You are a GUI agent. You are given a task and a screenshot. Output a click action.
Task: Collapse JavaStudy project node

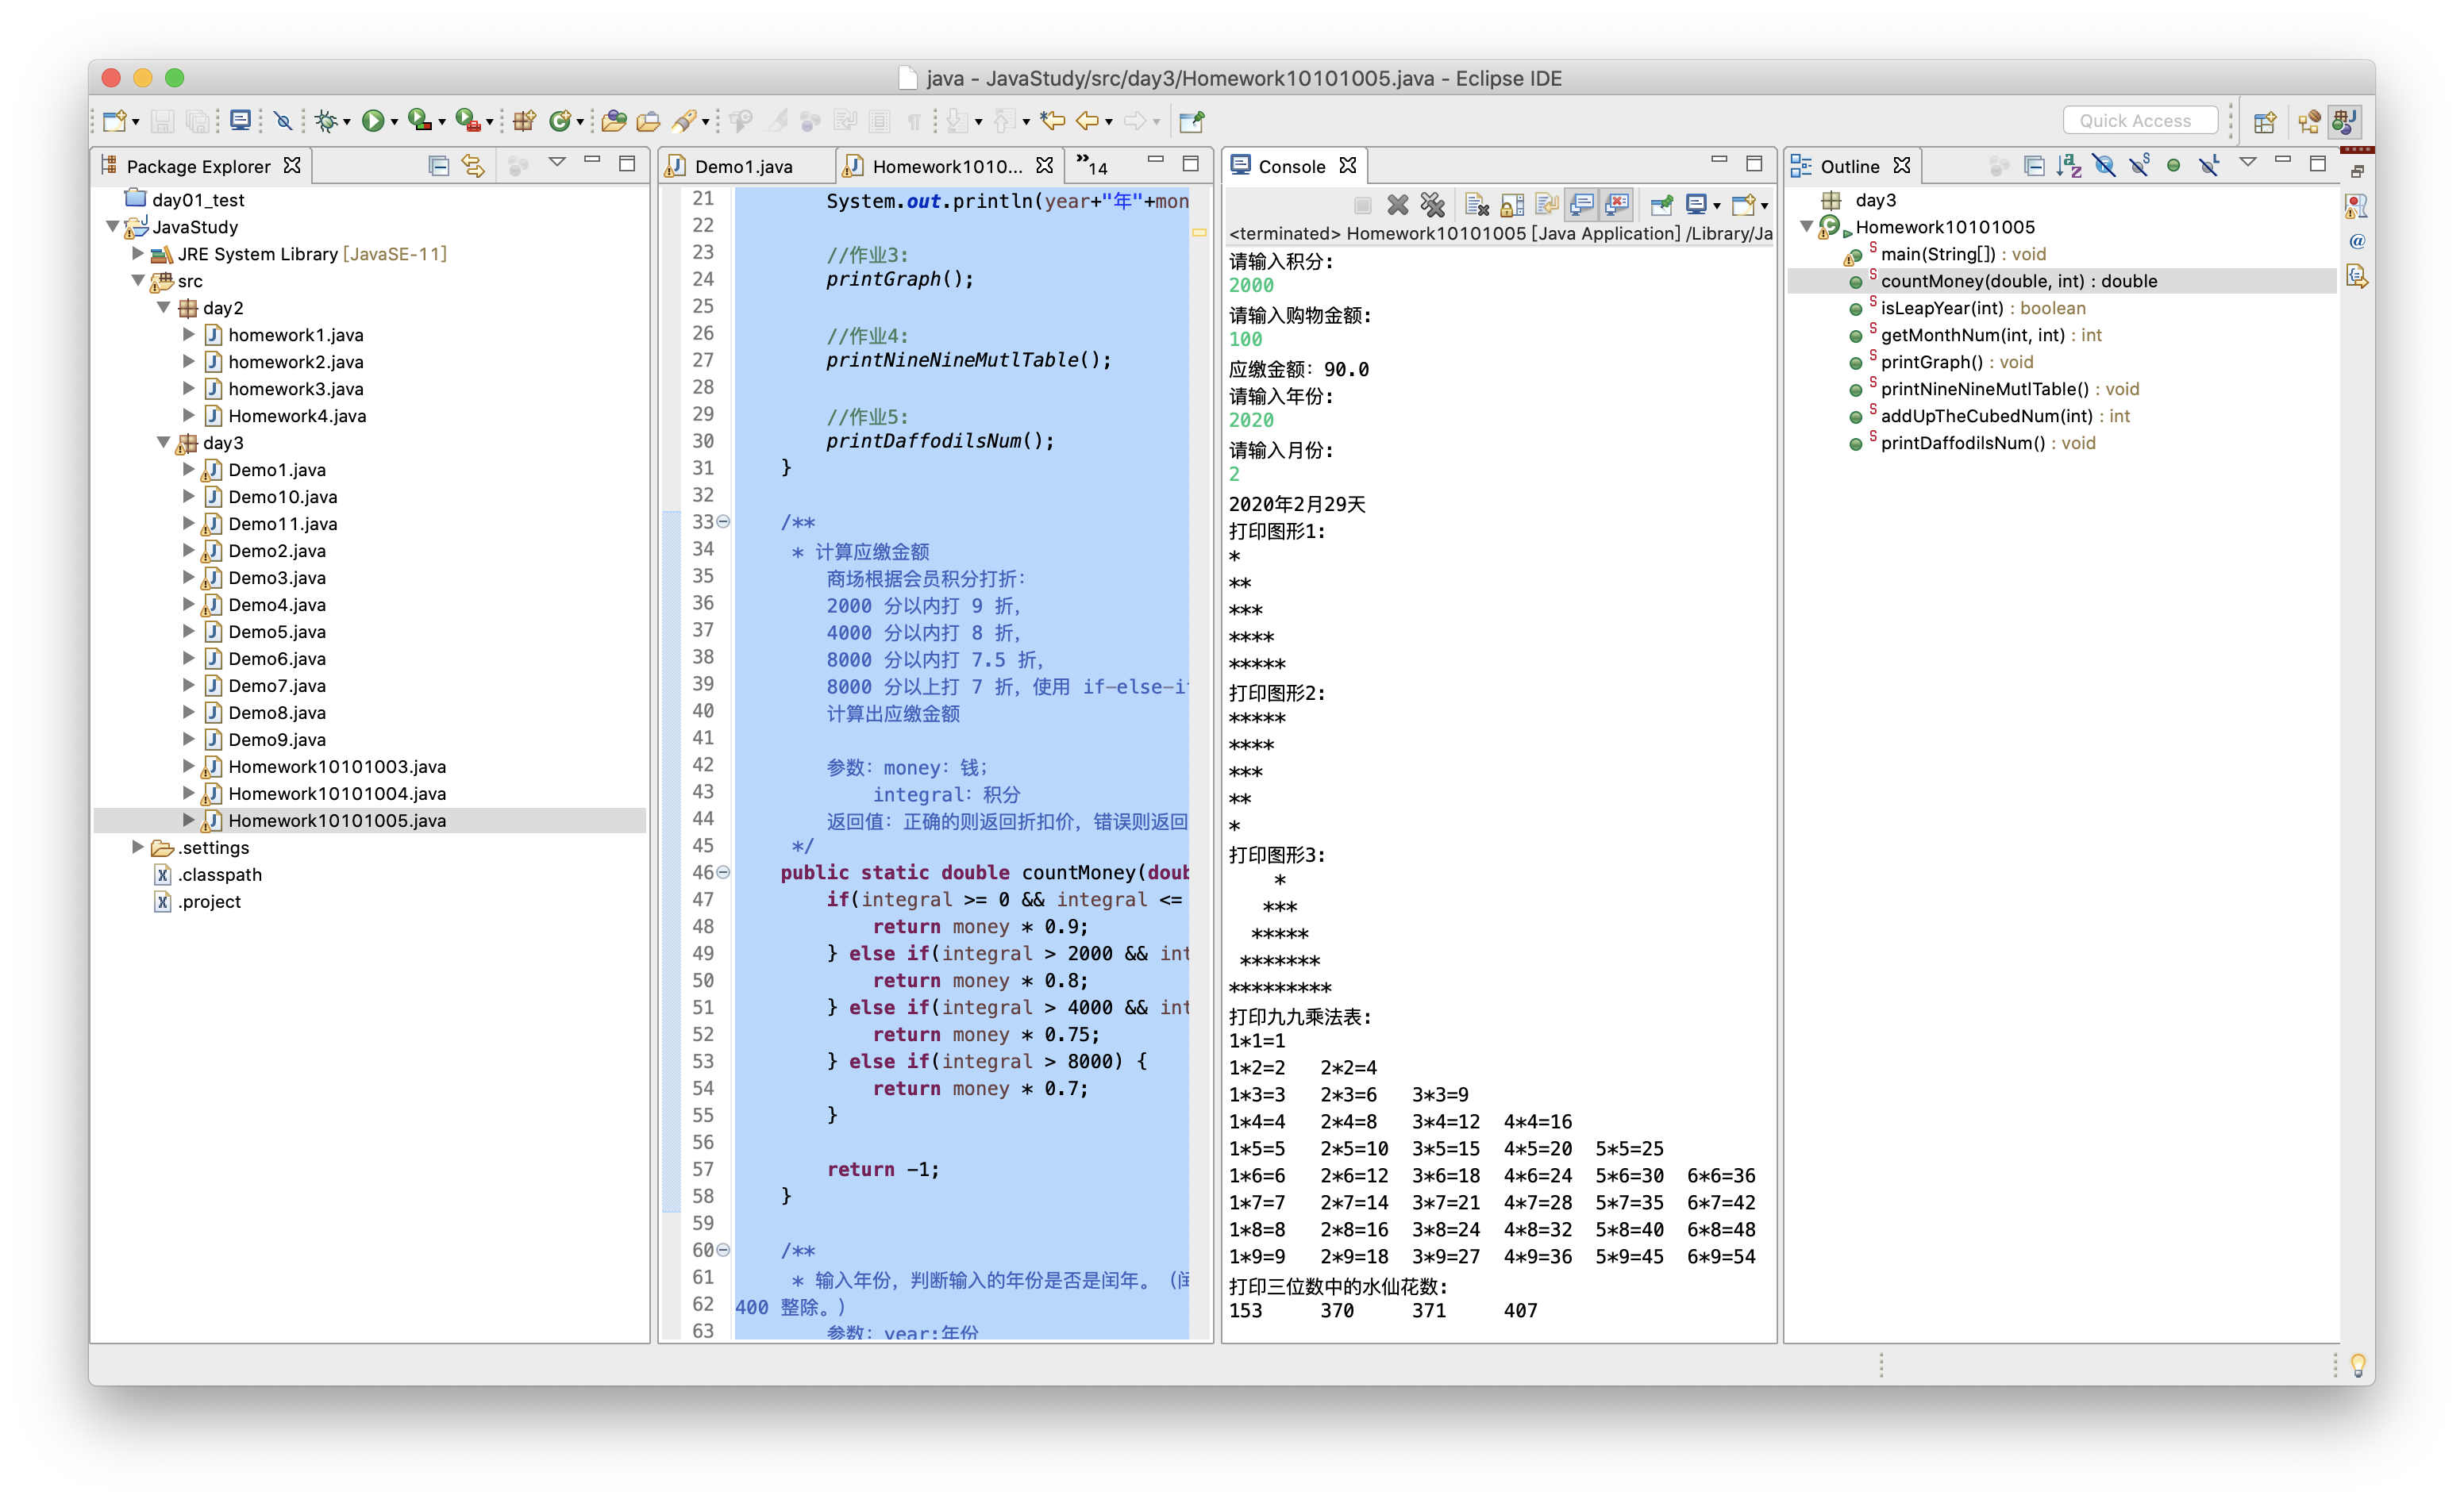112,226
